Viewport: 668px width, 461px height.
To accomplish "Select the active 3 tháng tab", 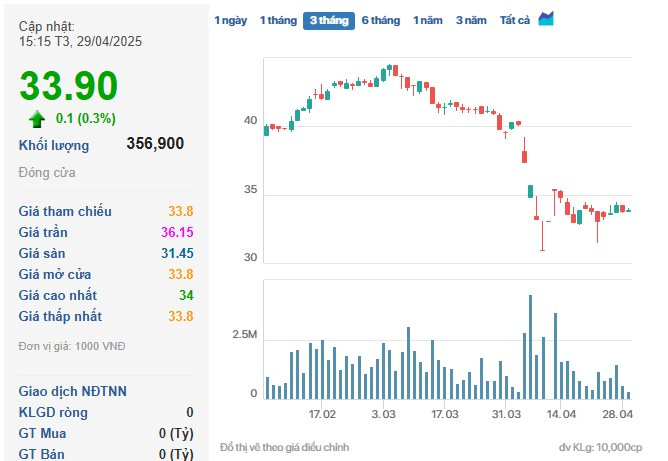I will click(328, 20).
